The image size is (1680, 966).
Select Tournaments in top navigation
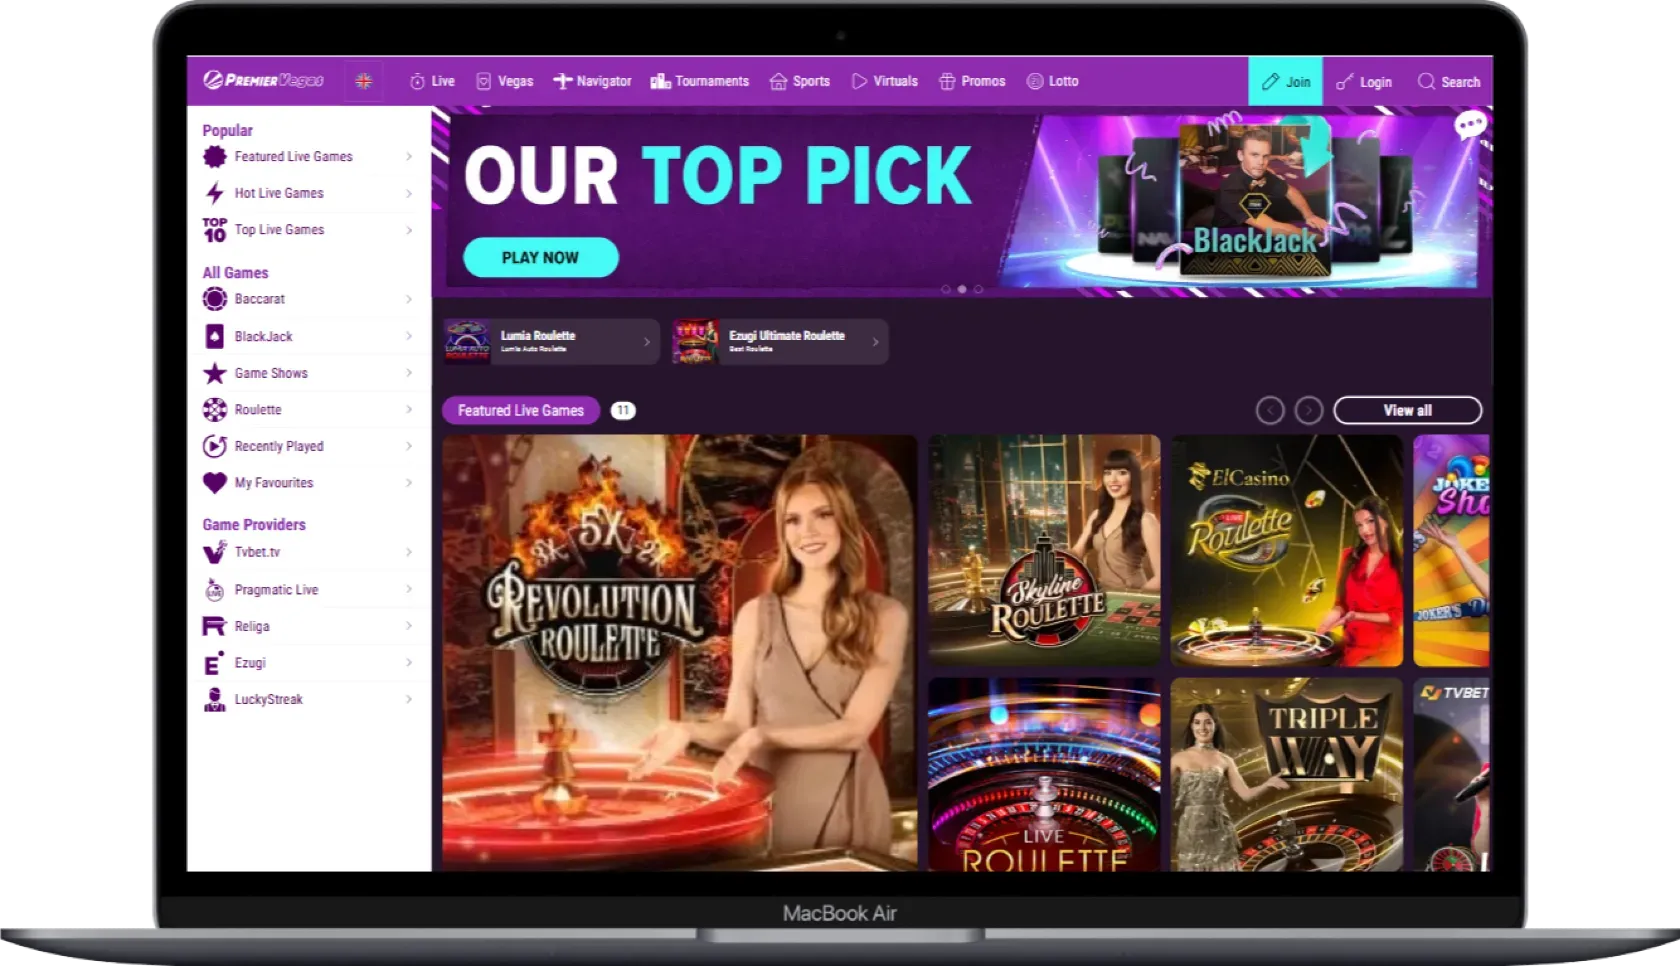click(699, 81)
